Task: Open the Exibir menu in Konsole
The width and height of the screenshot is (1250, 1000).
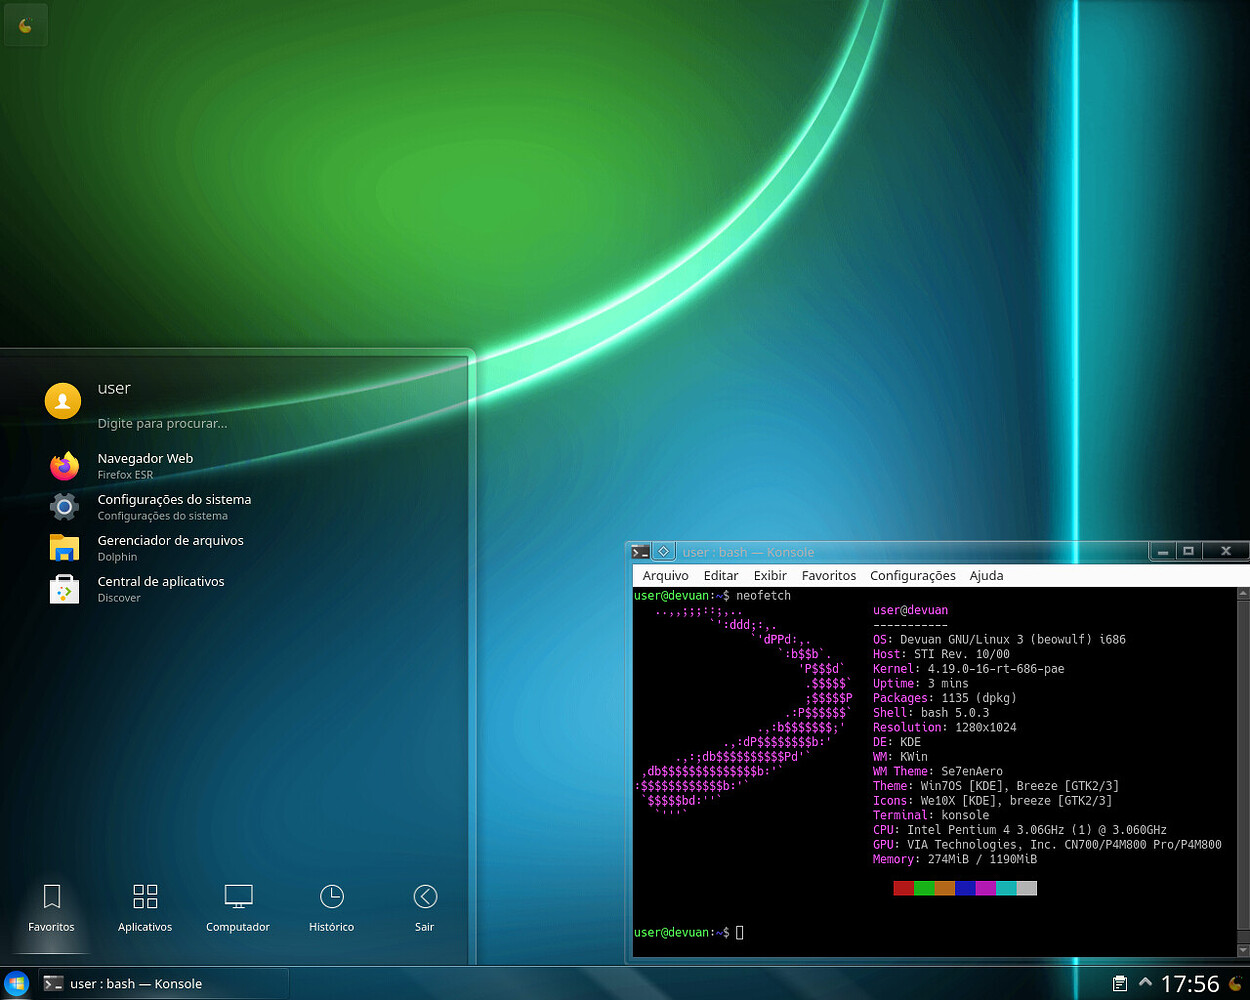Action: pos(770,576)
